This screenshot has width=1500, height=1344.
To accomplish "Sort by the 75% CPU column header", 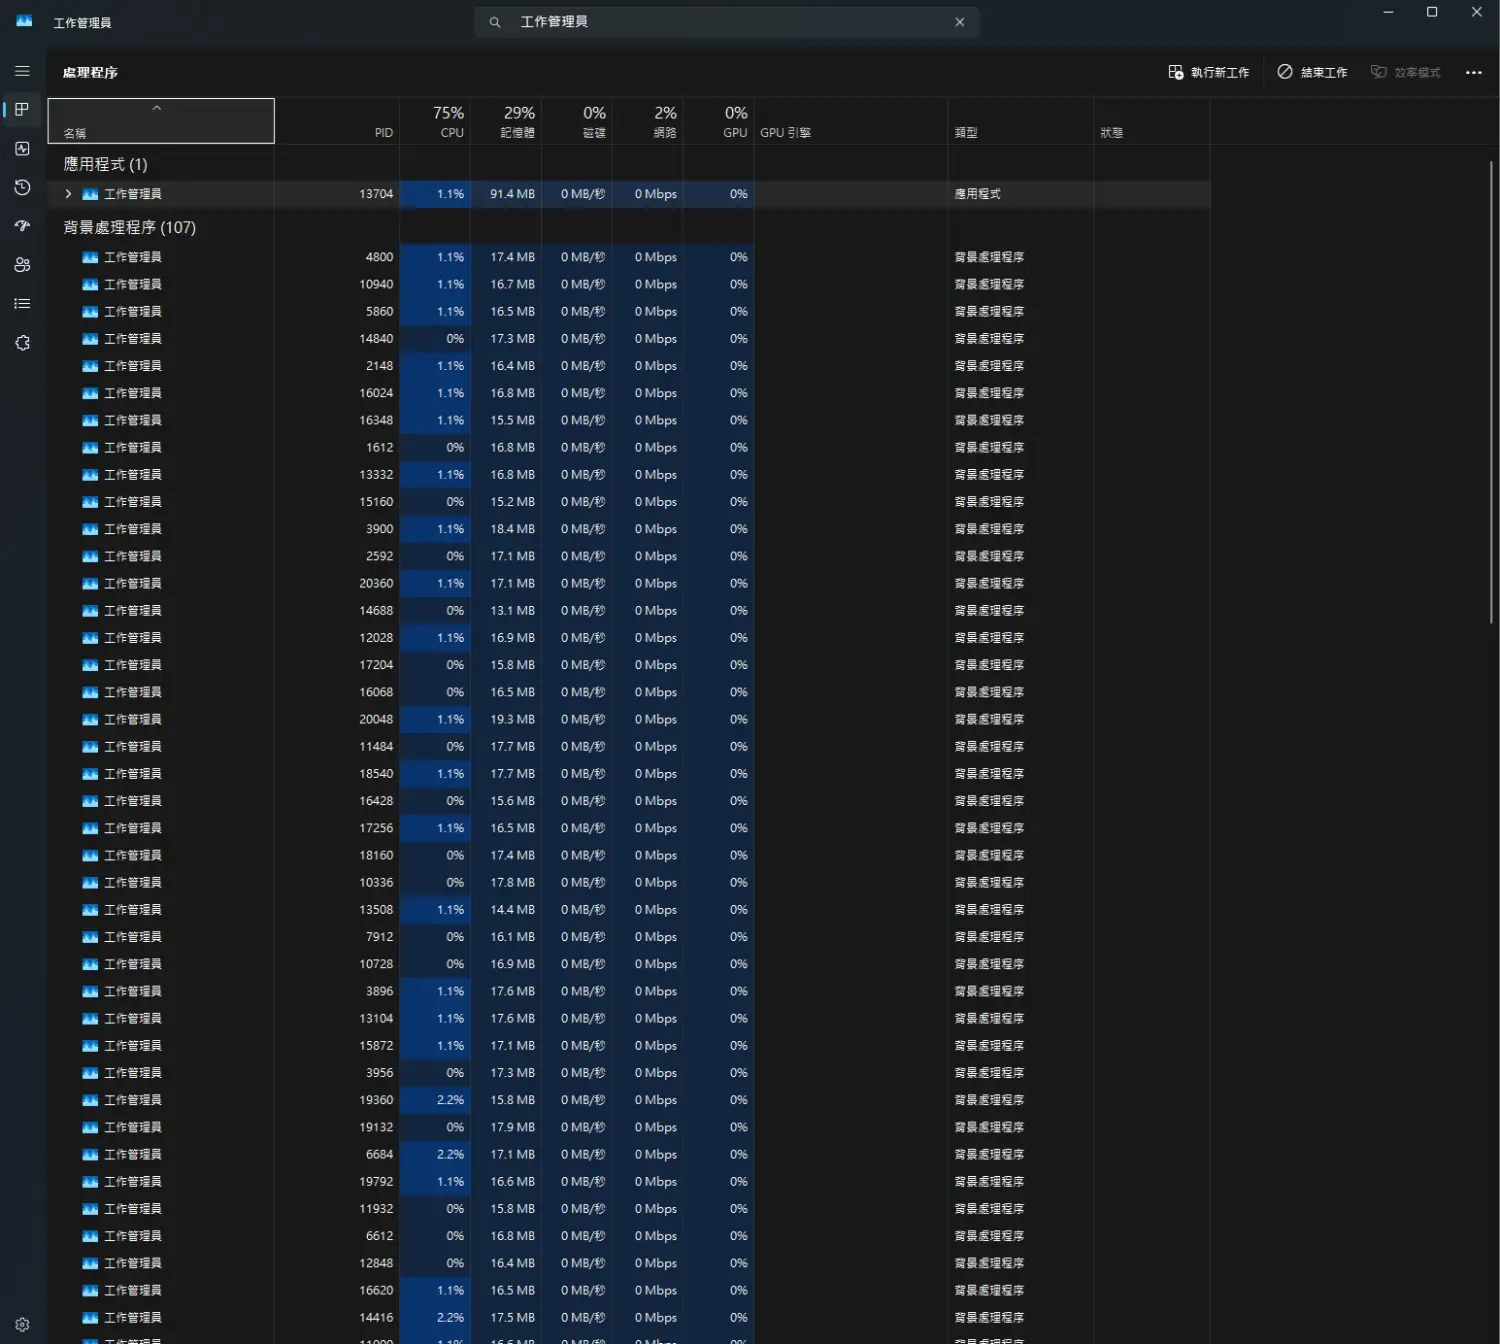I will pos(435,121).
